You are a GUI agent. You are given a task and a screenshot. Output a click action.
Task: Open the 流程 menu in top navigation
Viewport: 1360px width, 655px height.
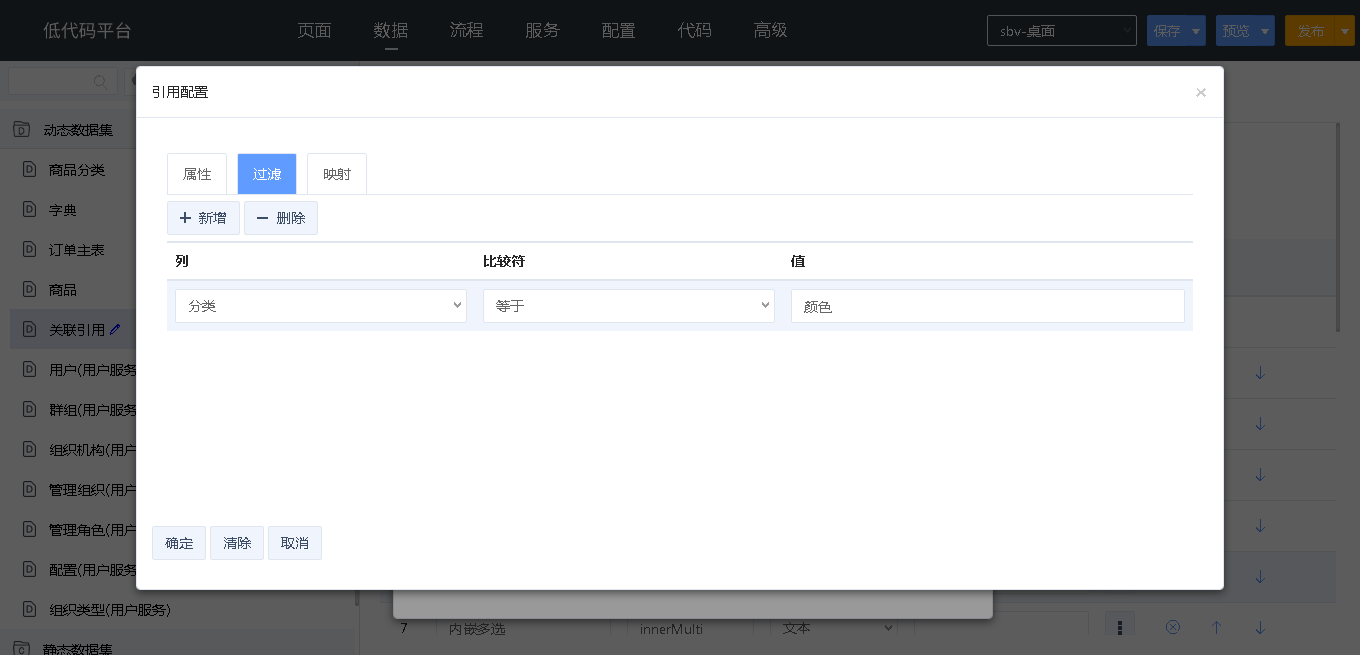coord(466,31)
